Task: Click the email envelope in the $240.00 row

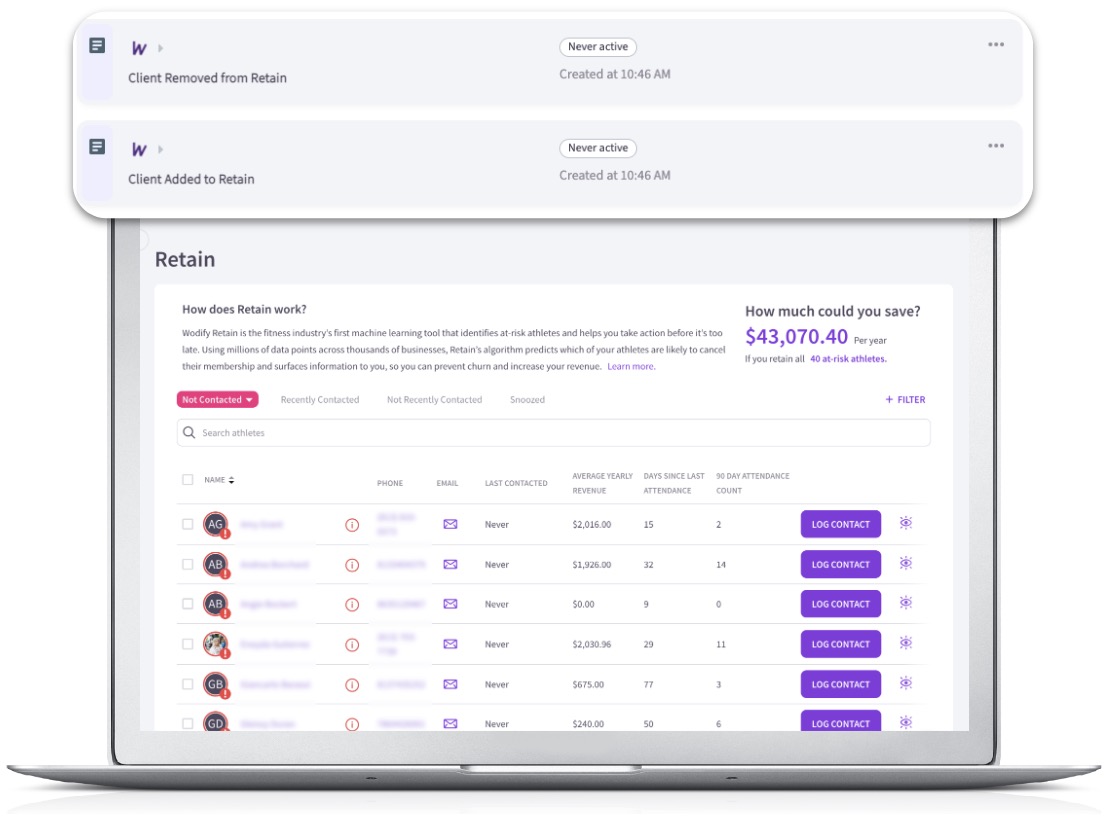Action: click(450, 724)
